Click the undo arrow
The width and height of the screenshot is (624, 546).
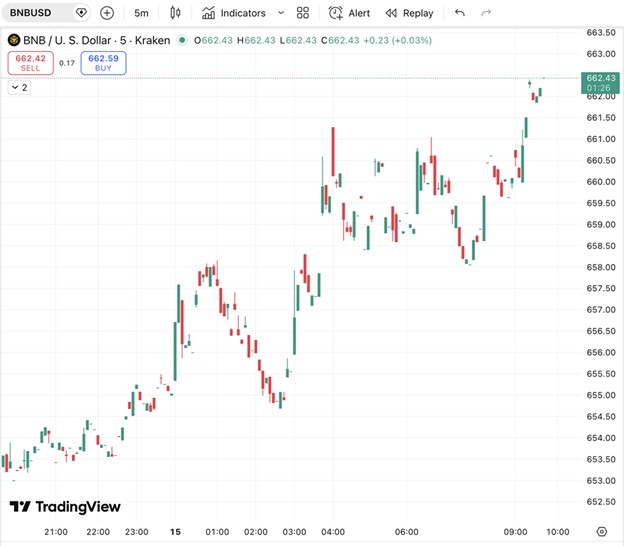click(x=460, y=13)
